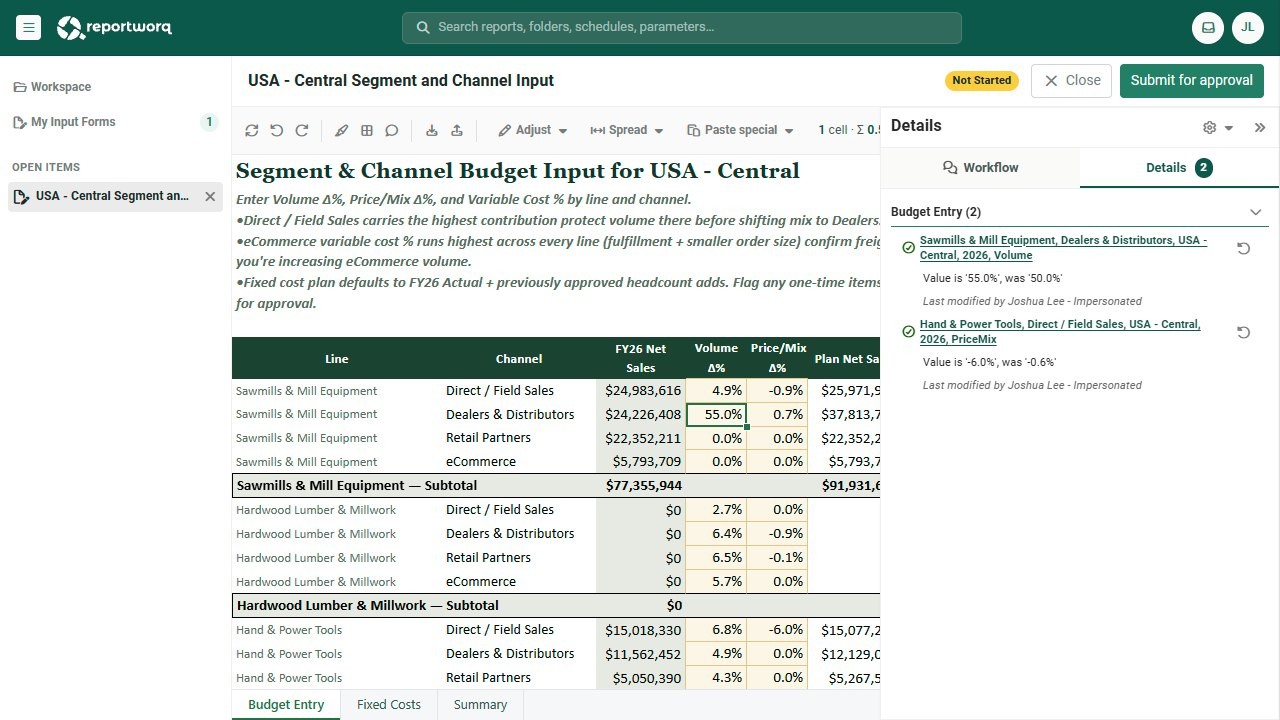Open the Sawmills & Mill Equipment Volume change link

[x=1063, y=248]
